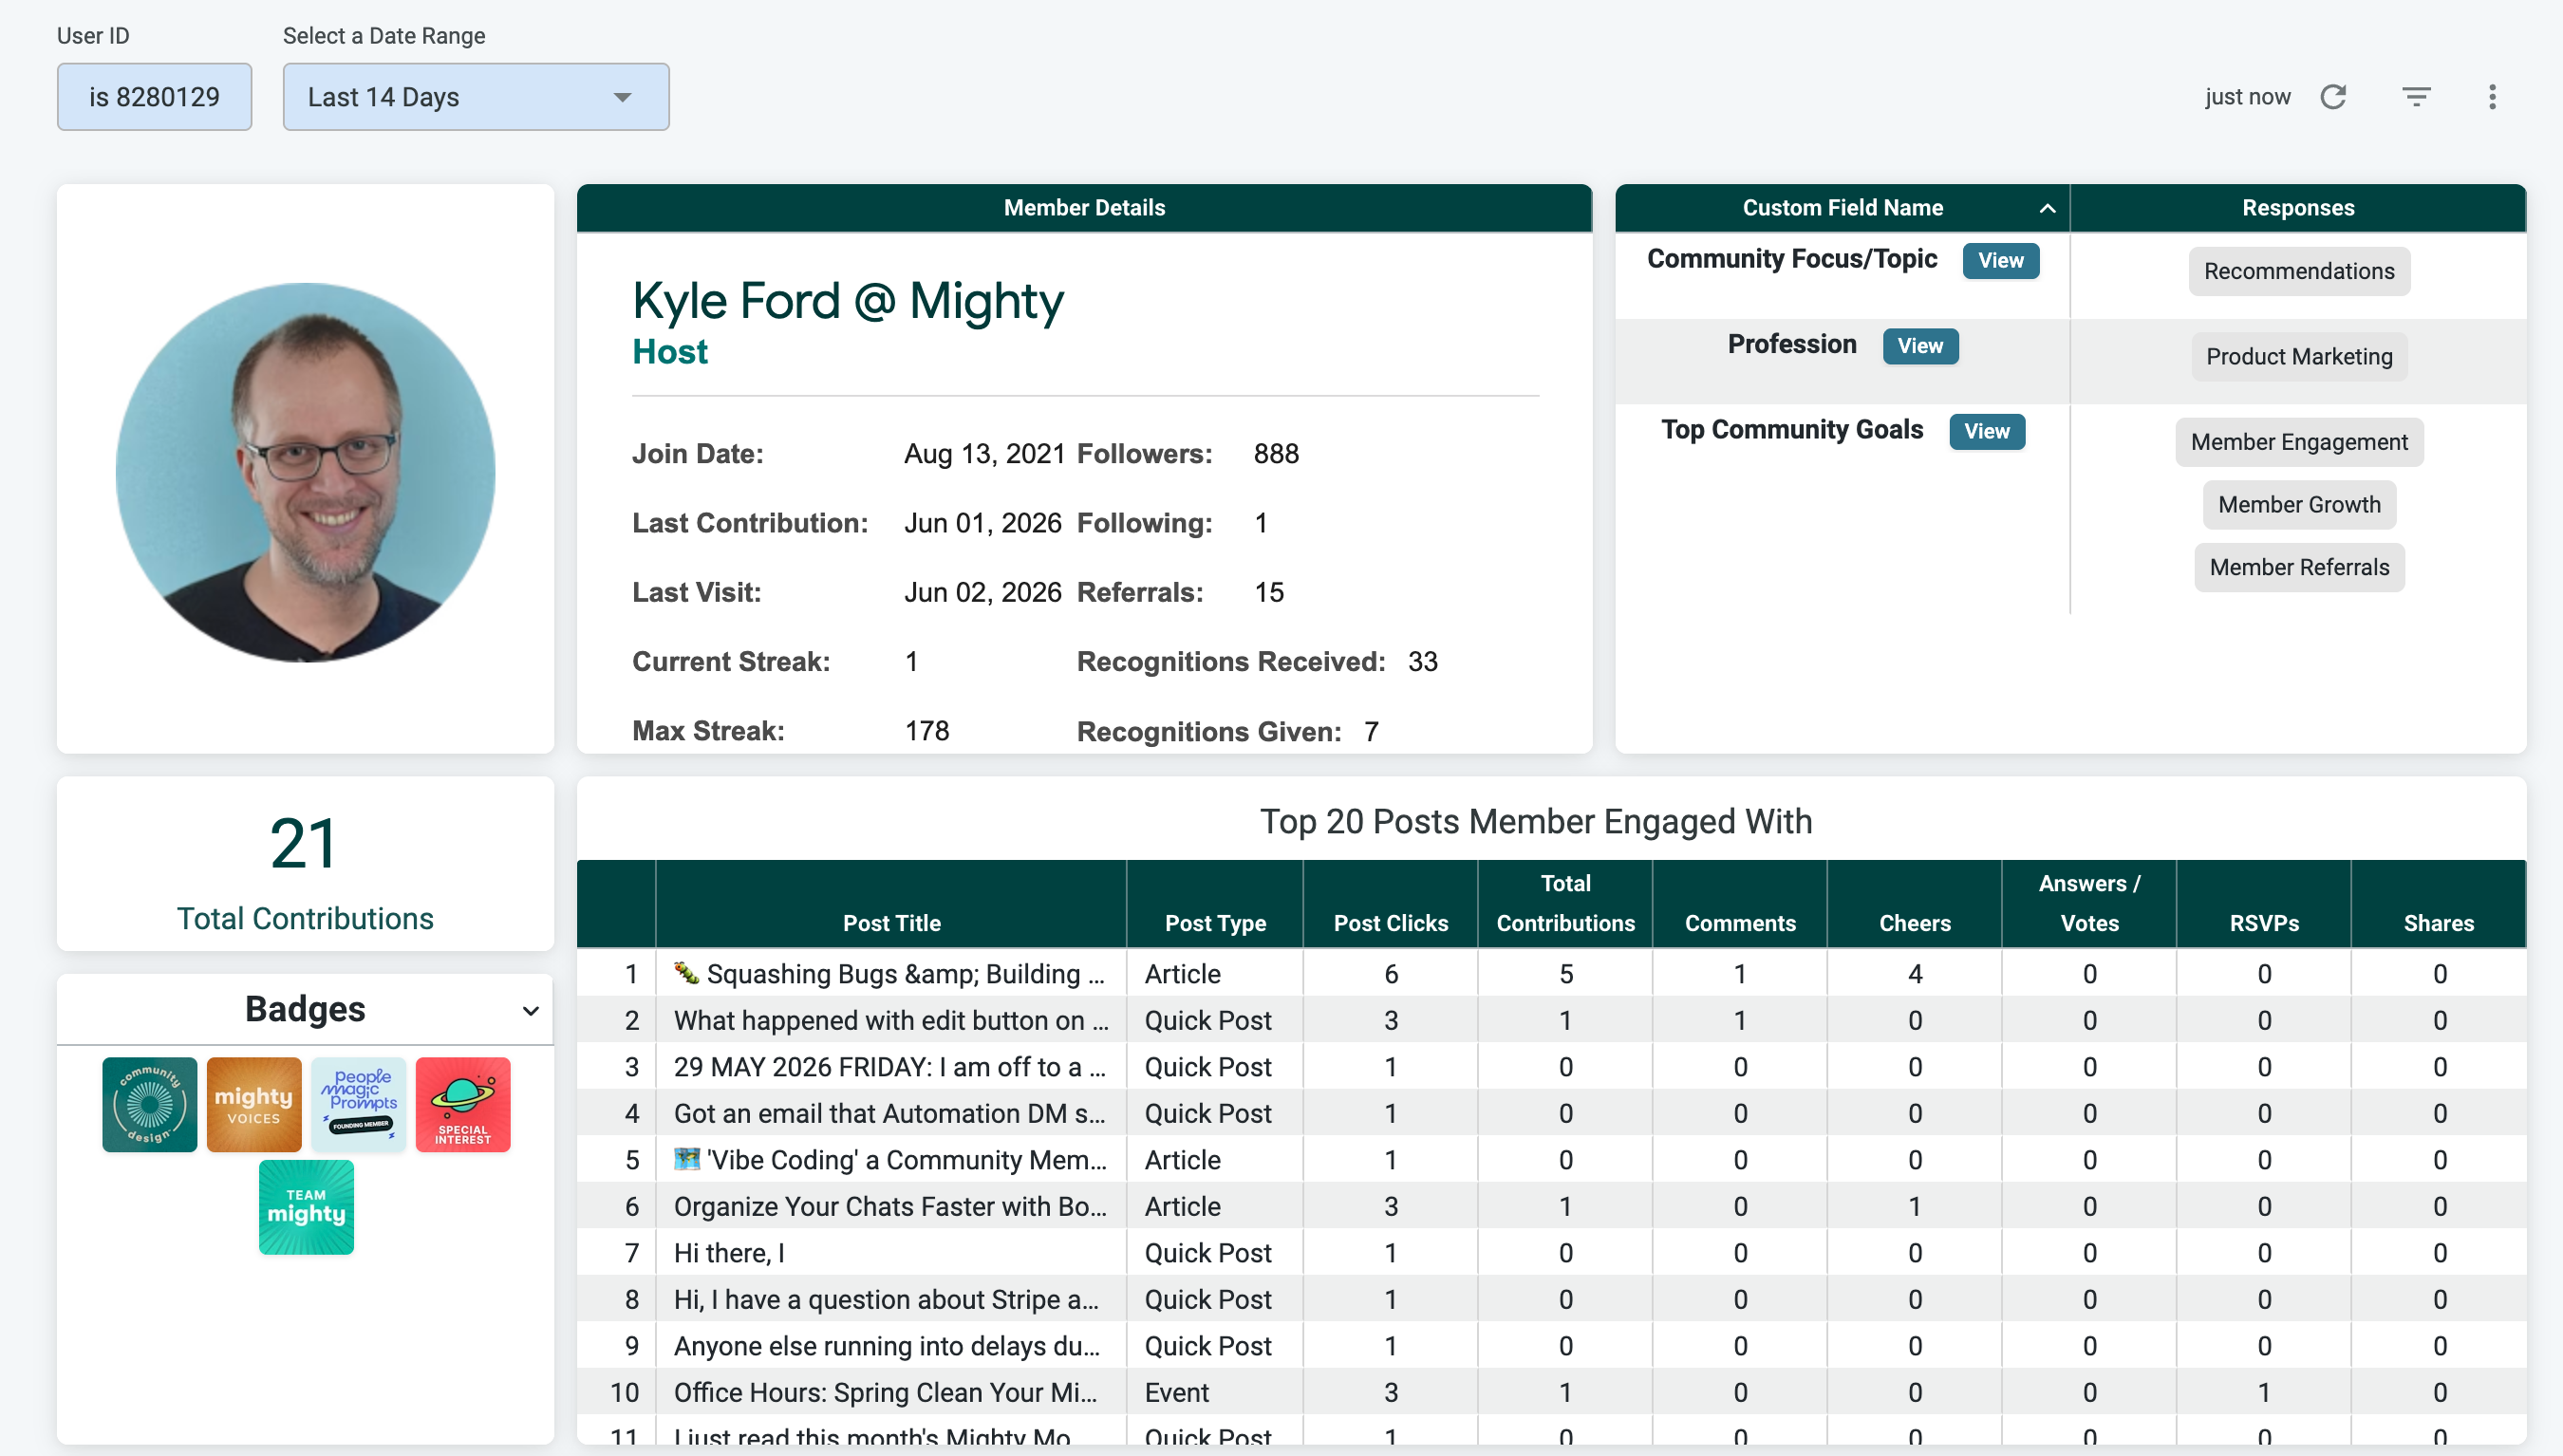This screenshot has width=2563, height=1456.
Task: Select post 'What happened with edit button on ...'
Action: [891, 1021]
